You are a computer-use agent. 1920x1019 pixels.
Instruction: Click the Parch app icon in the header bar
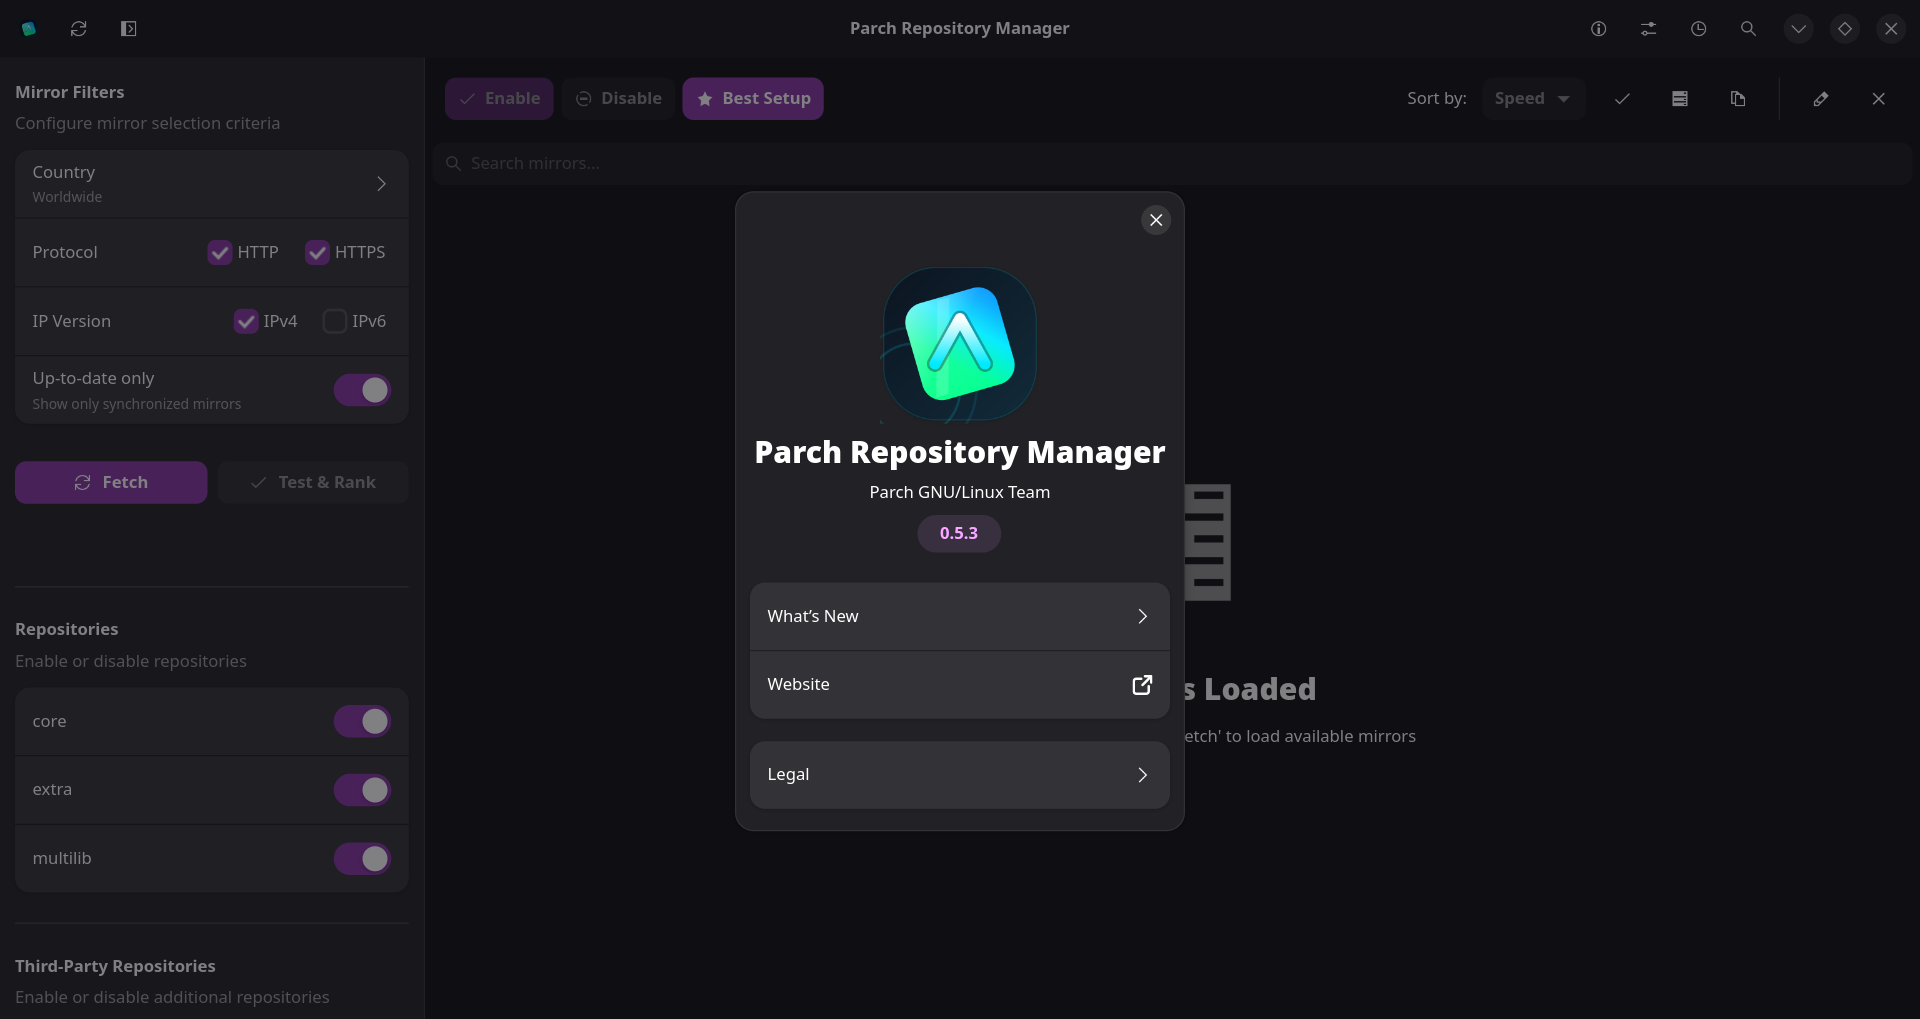tap(29, 29)
